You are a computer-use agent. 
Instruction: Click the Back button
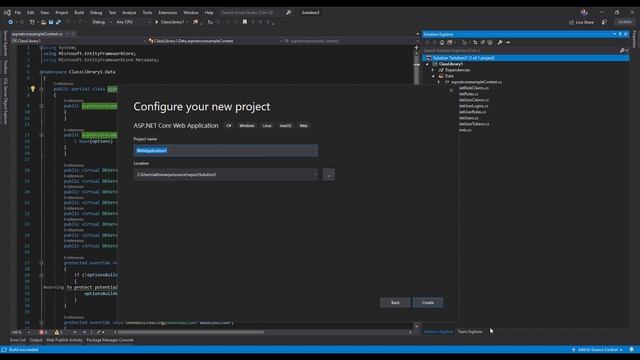395,303
